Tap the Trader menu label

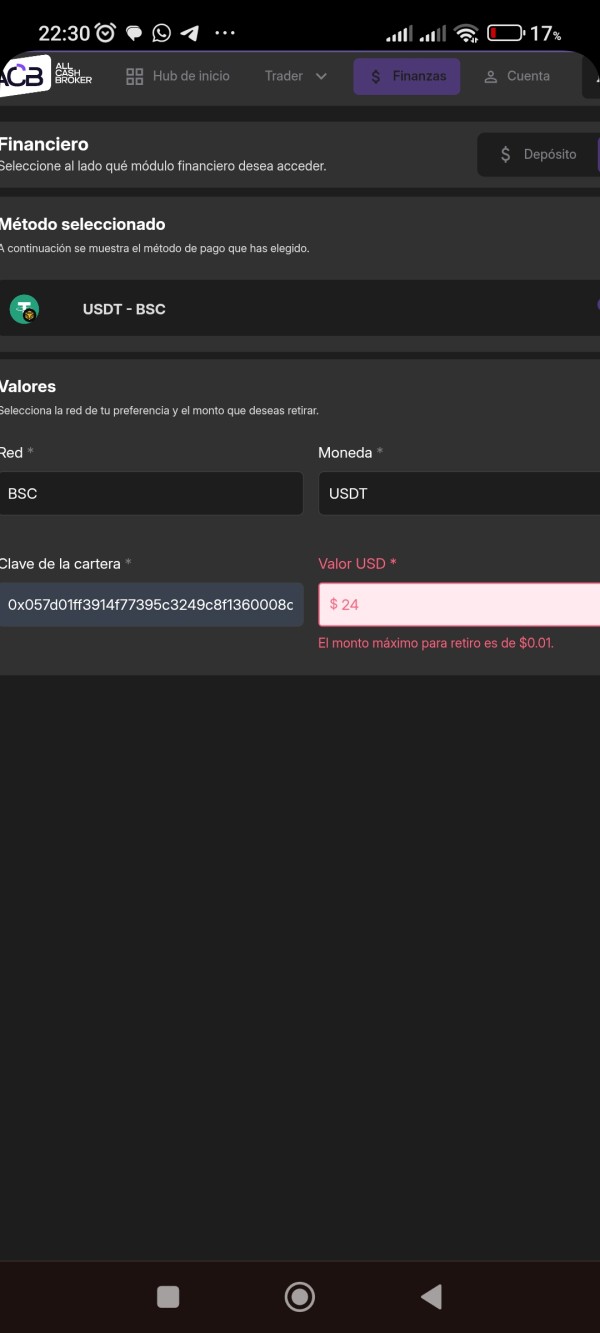pyautogui.click(x=284, y=76)
